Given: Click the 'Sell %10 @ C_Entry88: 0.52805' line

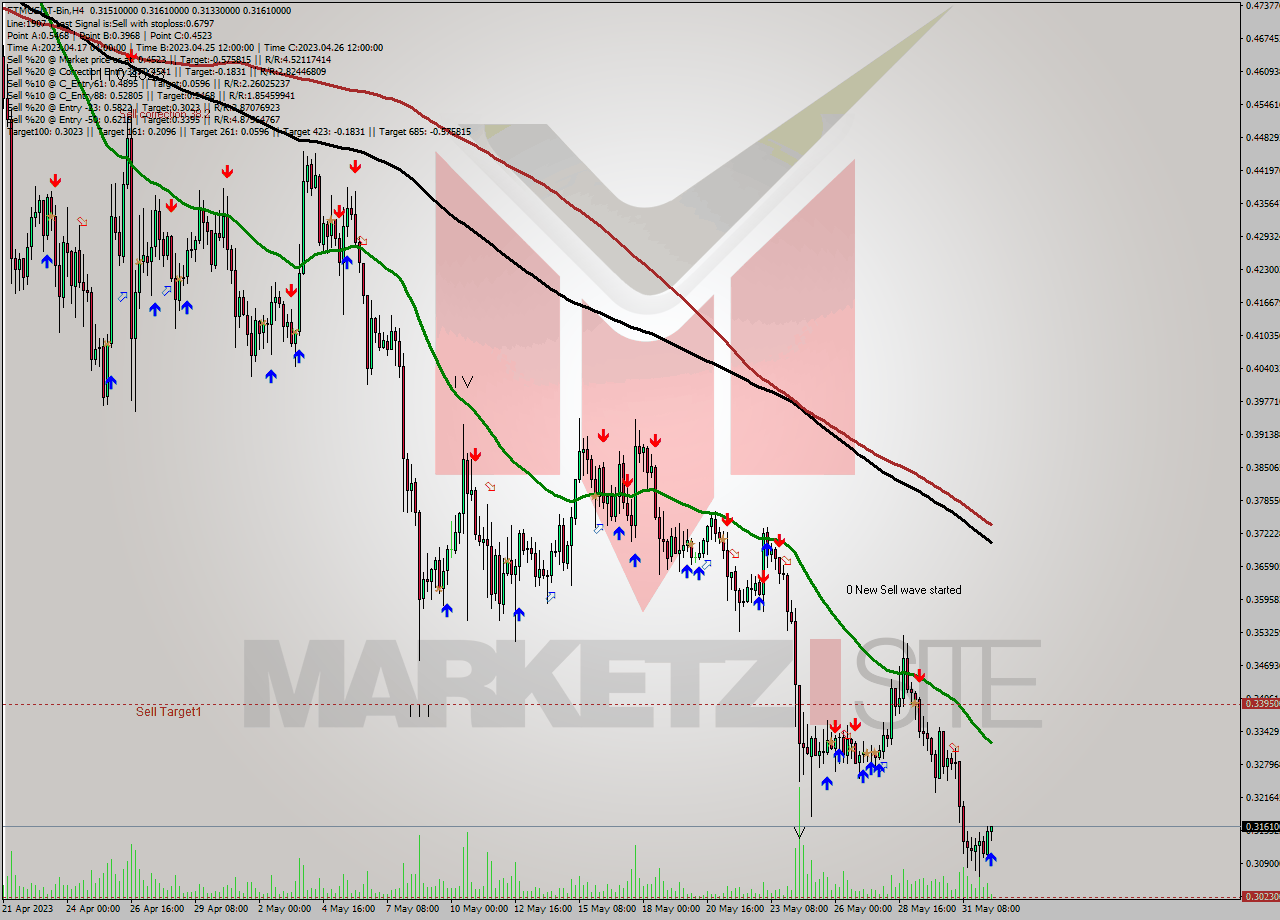Looking at the screenshot, I should coord(150,96).
